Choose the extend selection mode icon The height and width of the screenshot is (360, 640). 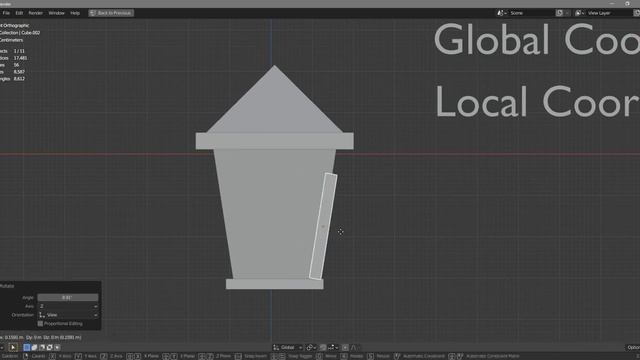point(34,347)
